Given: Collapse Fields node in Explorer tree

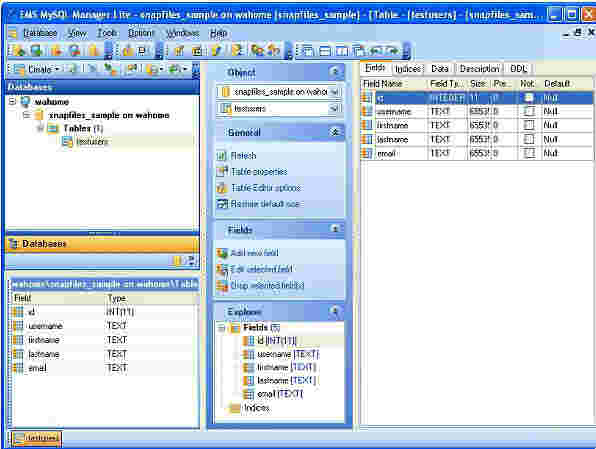Looking at the screenshot, I should (222, 328).
